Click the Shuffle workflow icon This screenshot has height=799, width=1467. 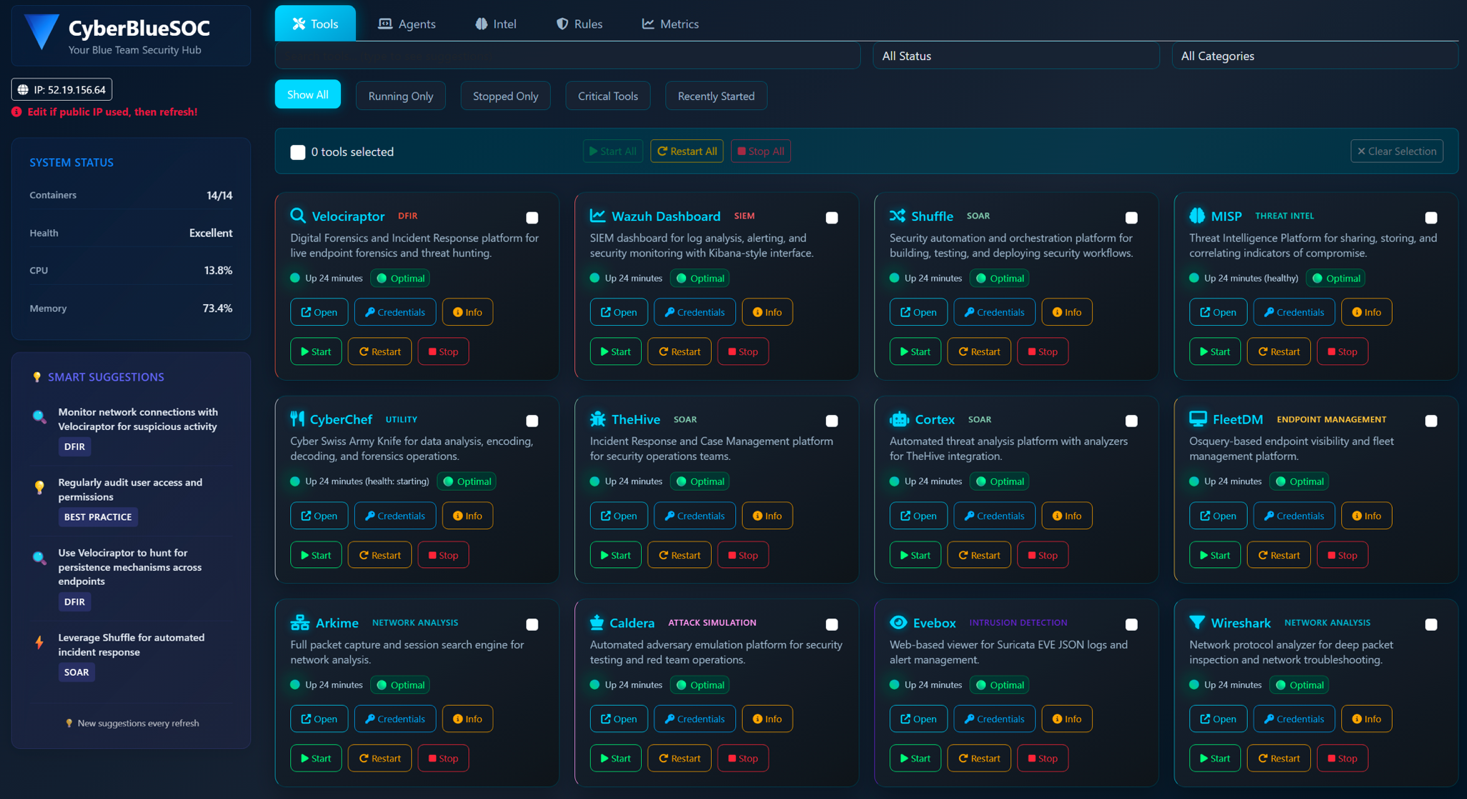896,215
